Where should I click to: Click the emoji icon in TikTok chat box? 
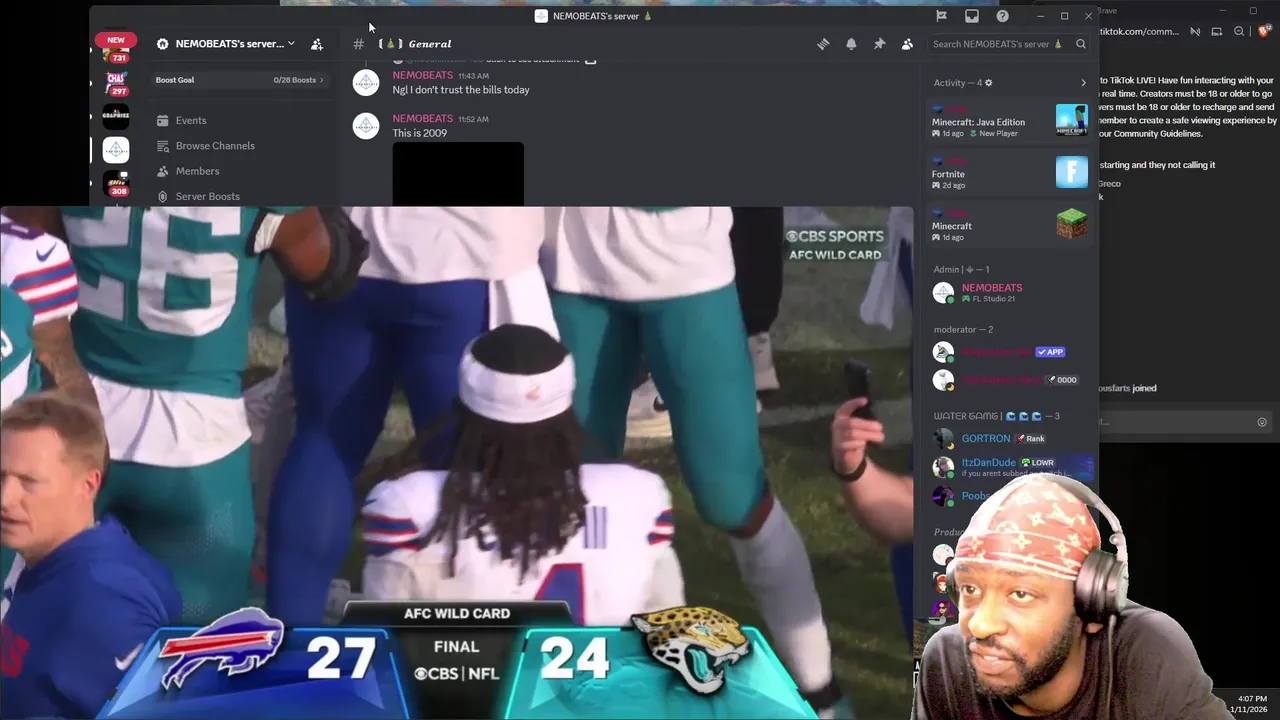(1262, 422)
